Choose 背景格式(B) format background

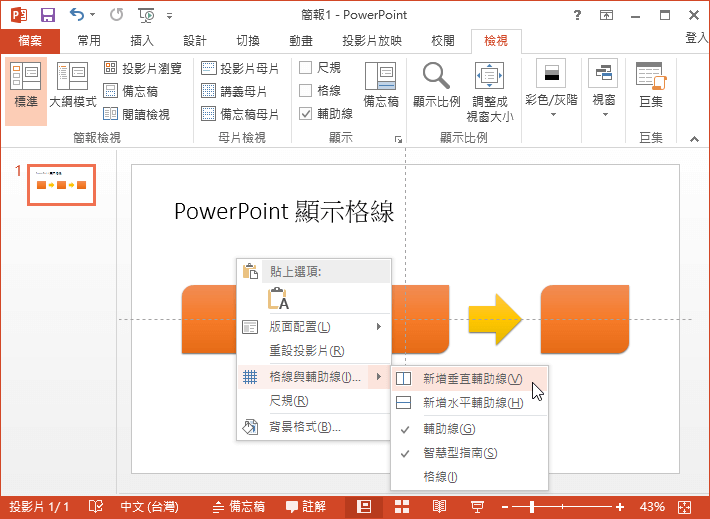314,427
